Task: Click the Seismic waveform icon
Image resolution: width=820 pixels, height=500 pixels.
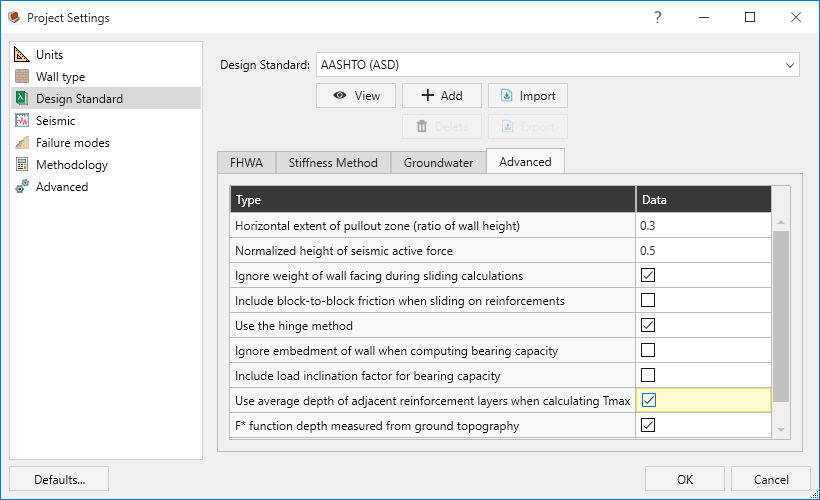Action: click(22, 120)
